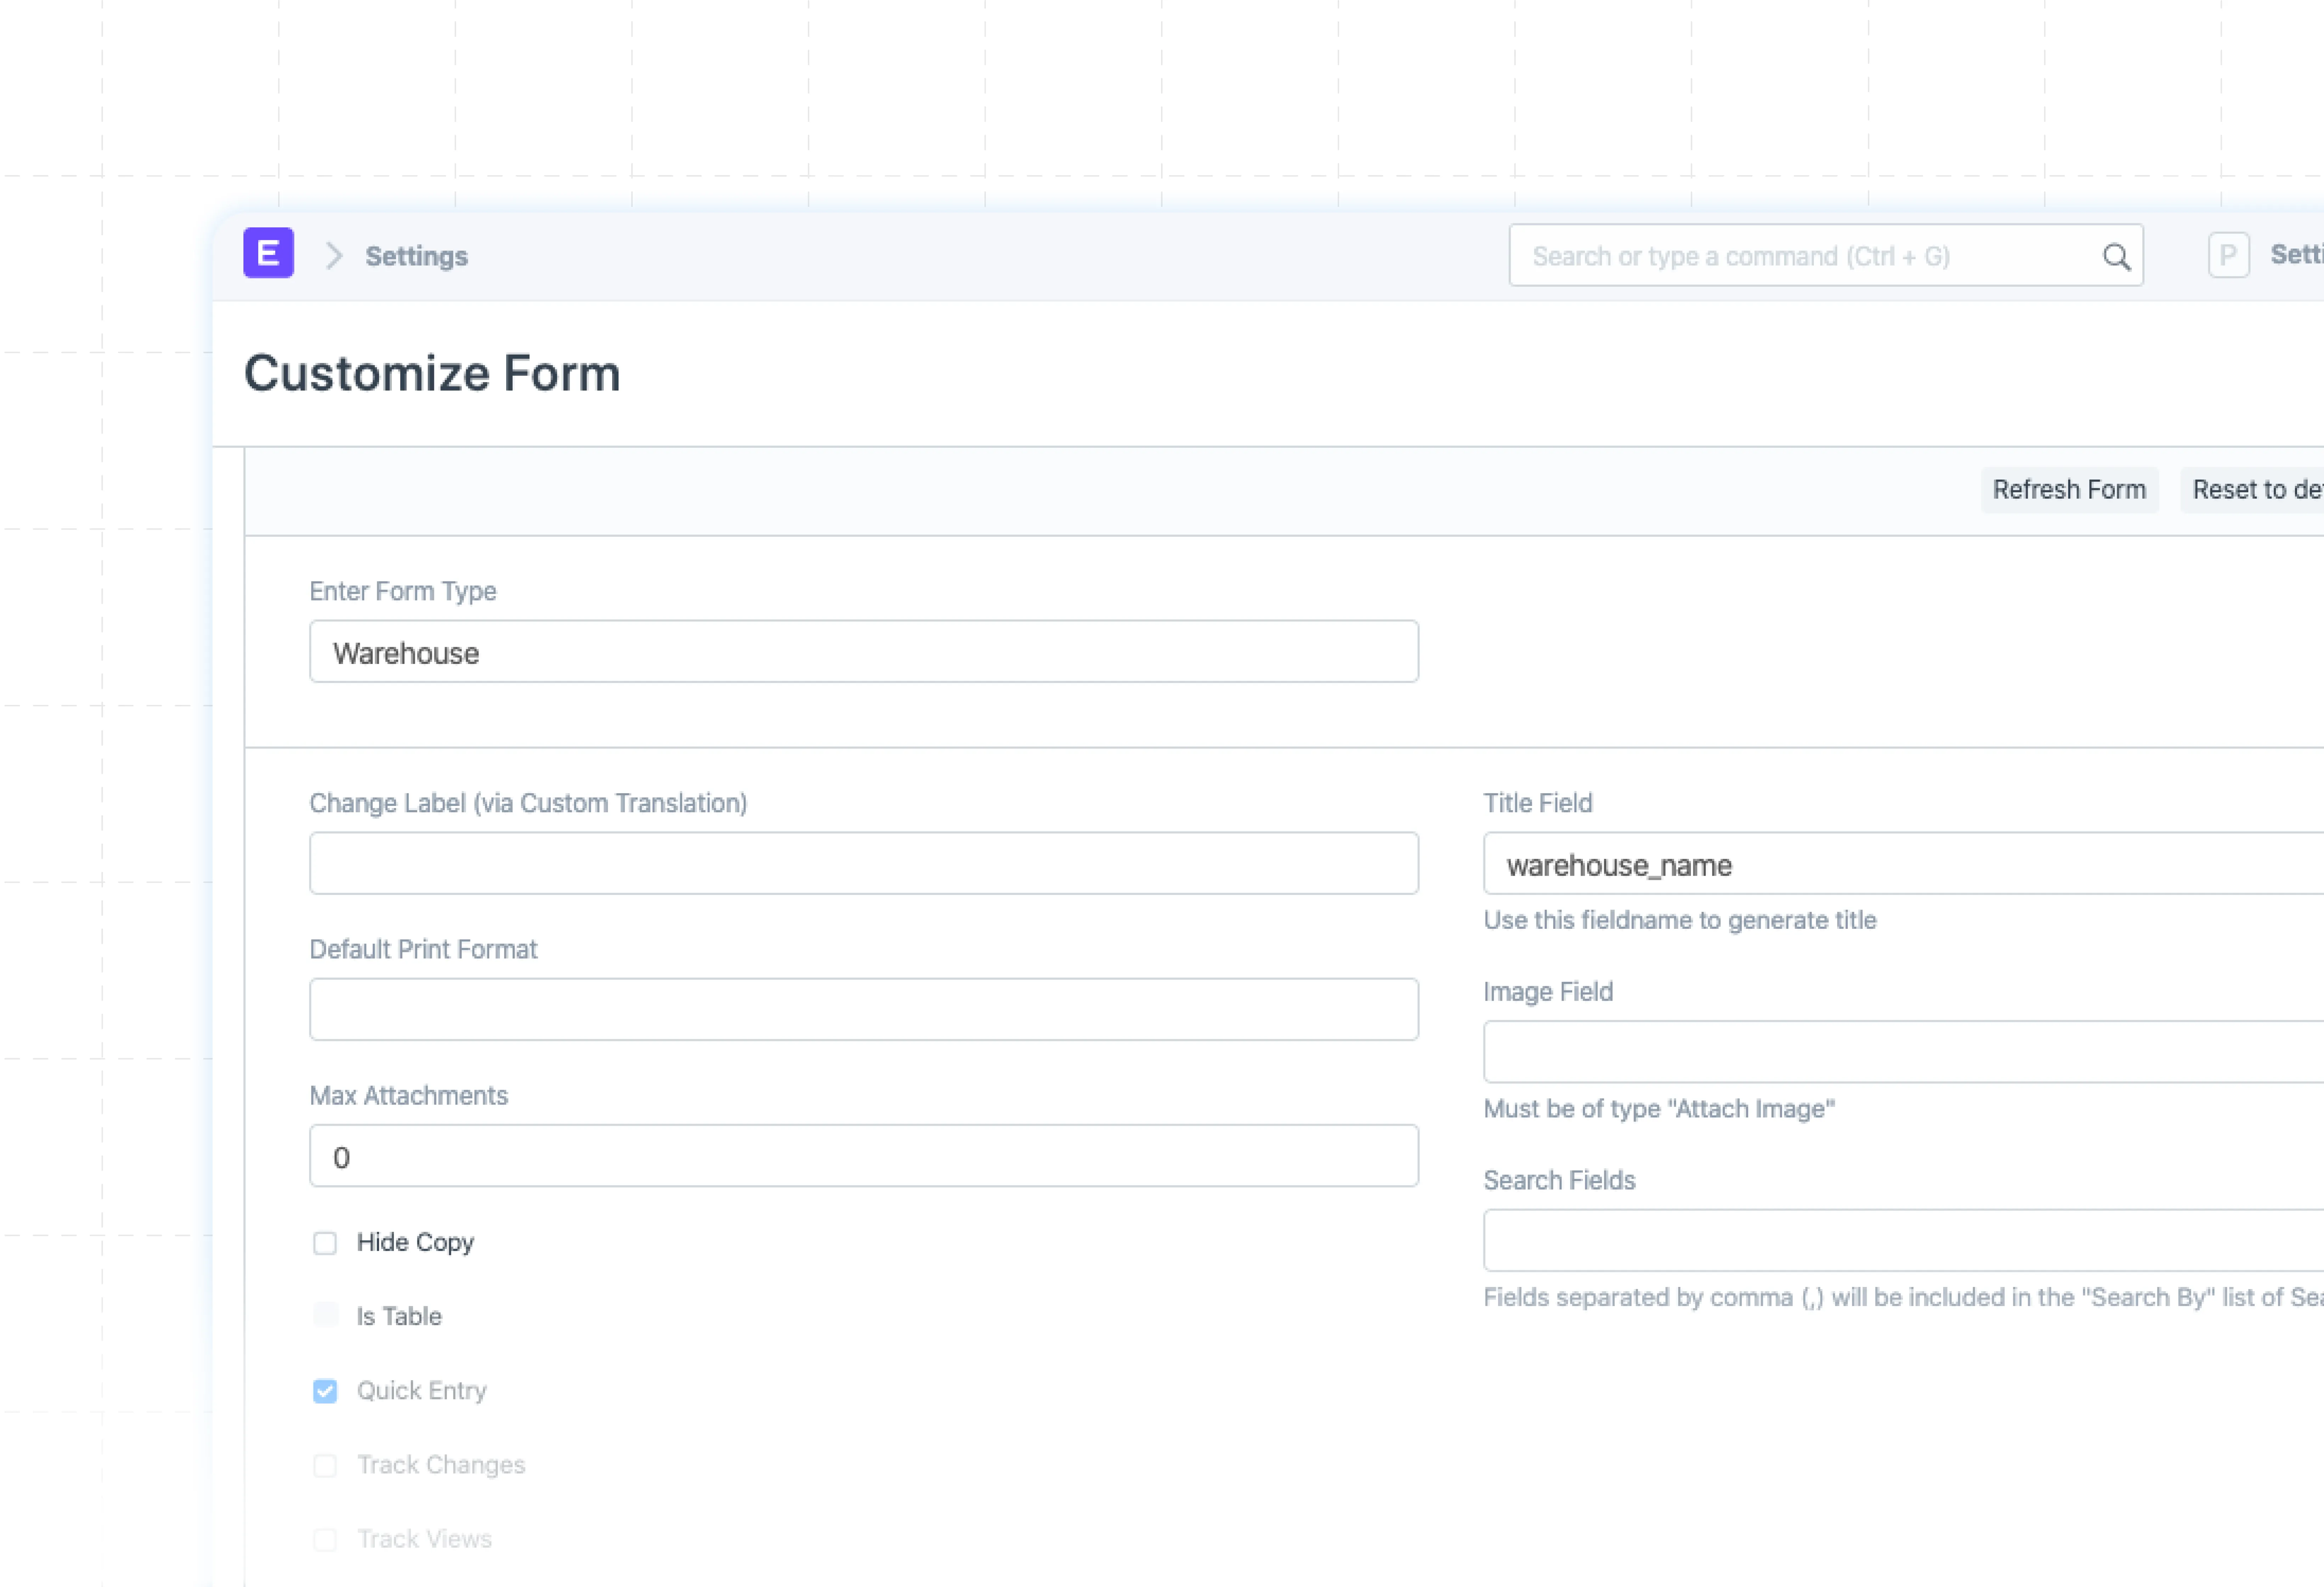Open the Enter Form Type dropdown field
The height and width of the screenshot is (1587, 2324).
863,652
